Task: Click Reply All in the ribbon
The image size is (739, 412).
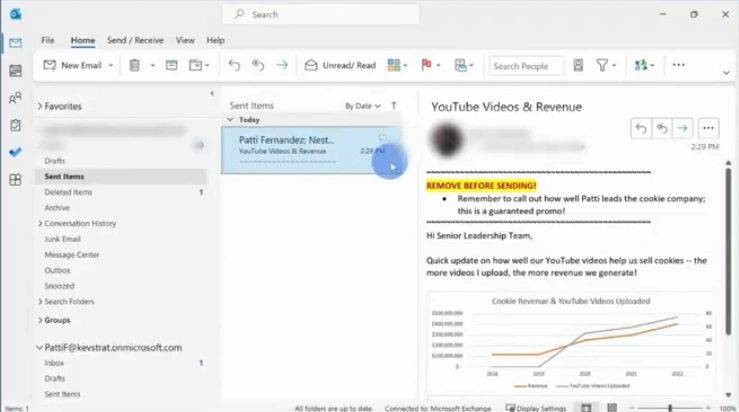Action: pyautogui.click(x=258, y=65)
